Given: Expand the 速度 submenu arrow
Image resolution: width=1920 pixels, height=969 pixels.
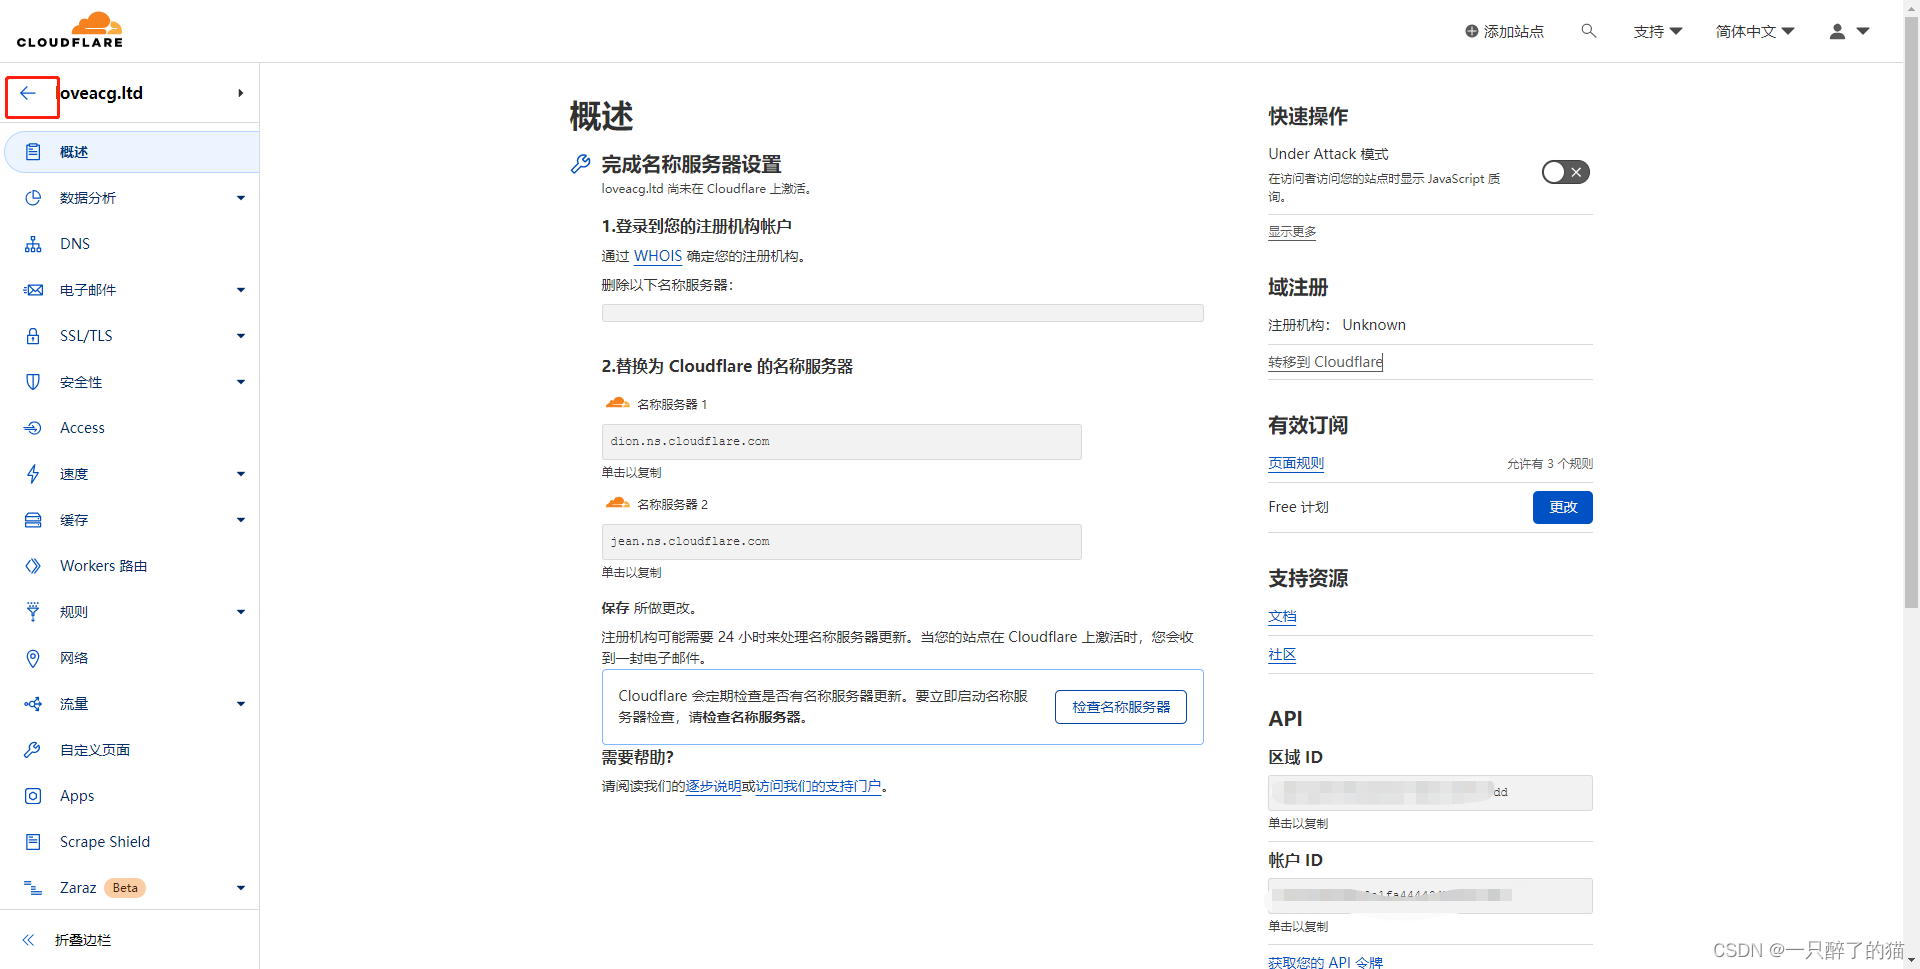Looking at the screenshot, I should coord(241,474).
